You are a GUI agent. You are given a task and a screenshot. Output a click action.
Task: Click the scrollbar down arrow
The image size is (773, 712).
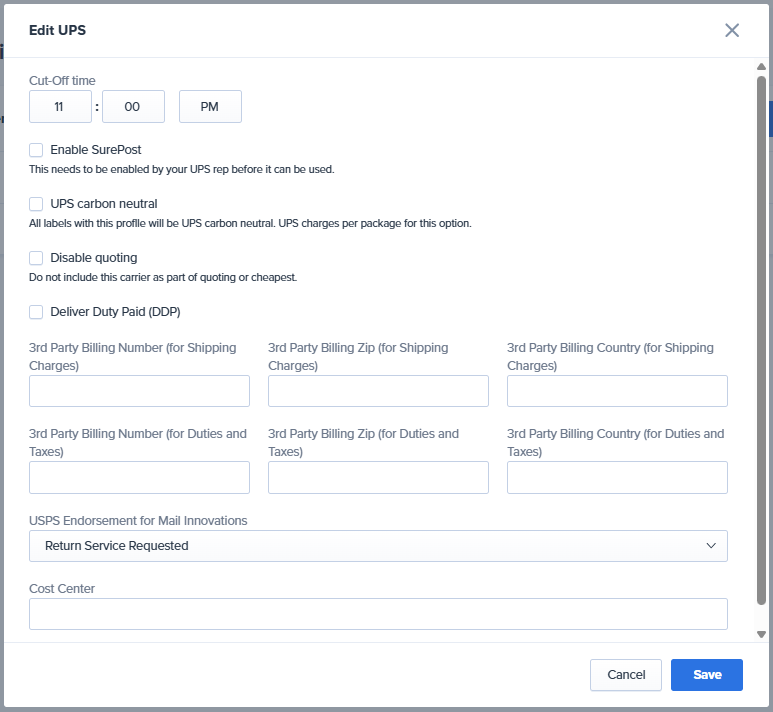(x=761, y=634)
